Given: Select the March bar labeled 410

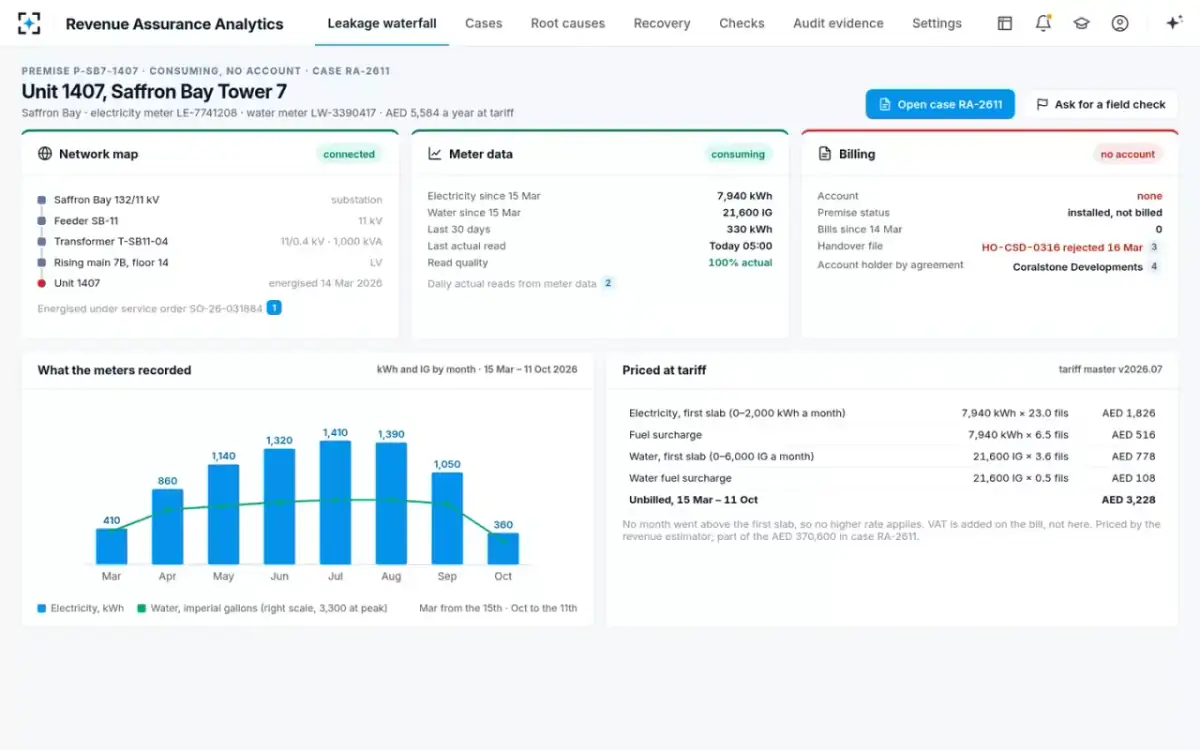Looking at the screenshot, I should coord(111,546).
